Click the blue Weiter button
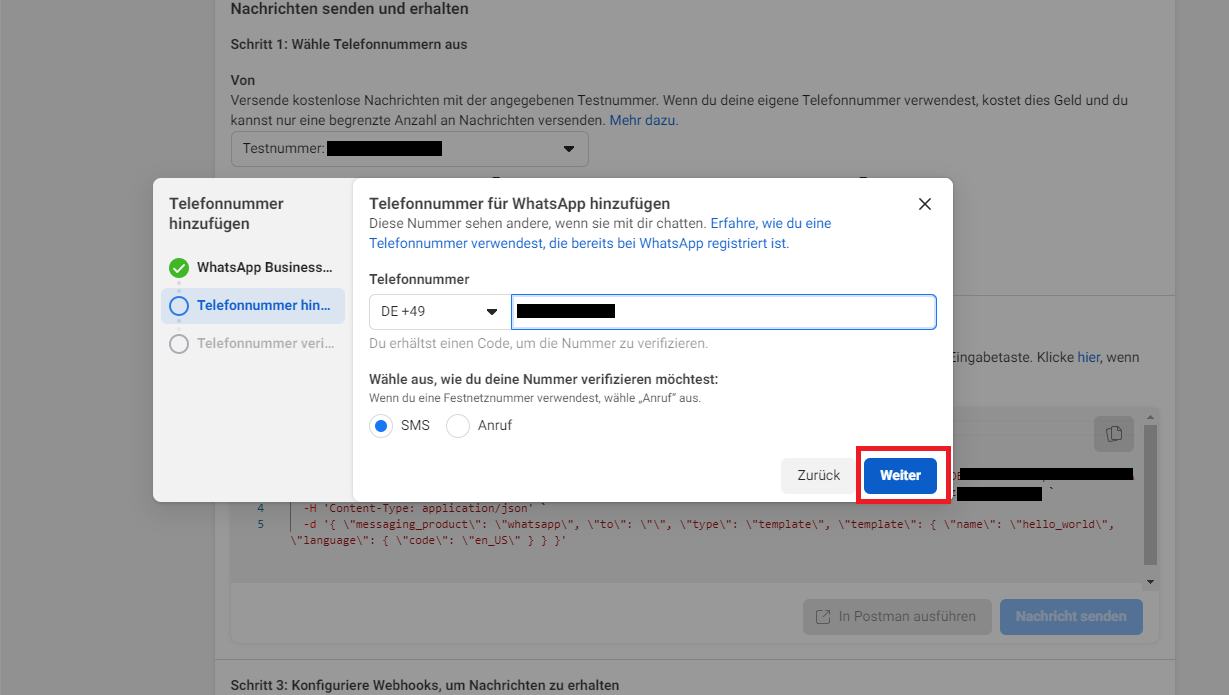Screen dimensions: 1229x695 tap(900, 476)
